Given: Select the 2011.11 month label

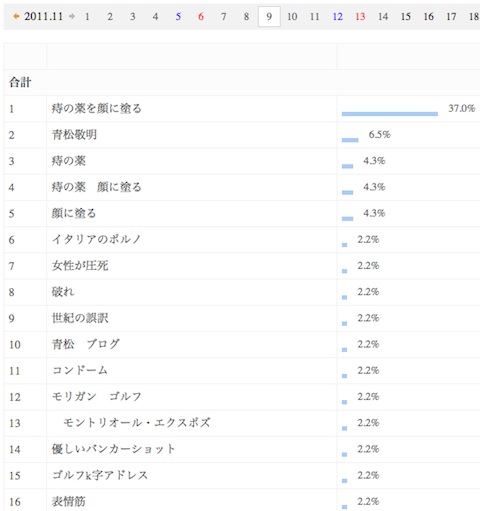Looking at the screenshot, I should pos(43,16).
